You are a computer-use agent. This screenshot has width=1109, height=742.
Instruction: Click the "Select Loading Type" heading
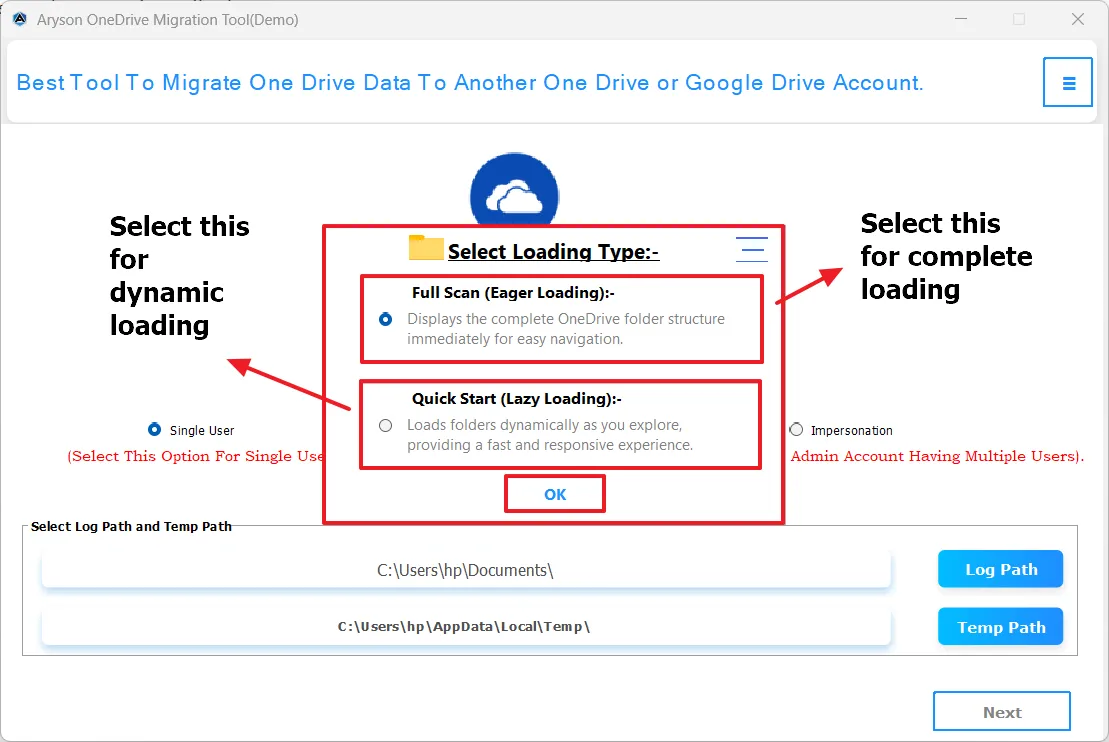553,252
